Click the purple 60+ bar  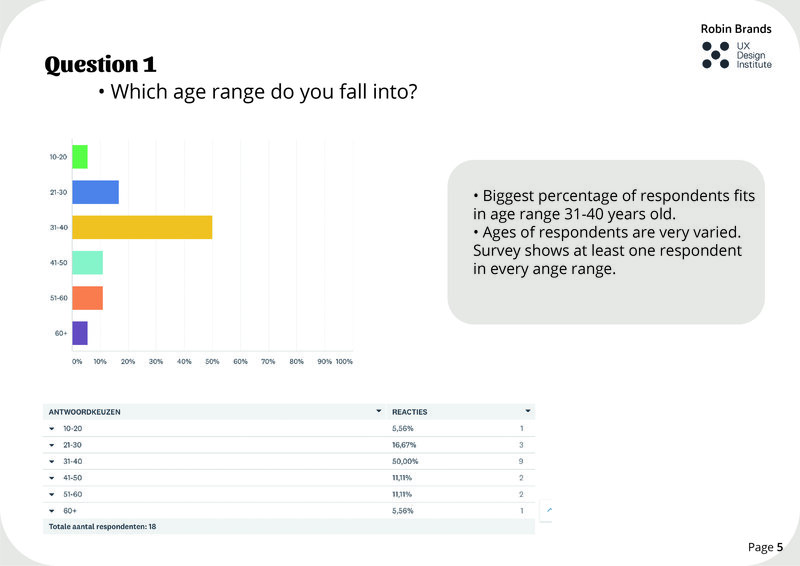click(80, 332)
